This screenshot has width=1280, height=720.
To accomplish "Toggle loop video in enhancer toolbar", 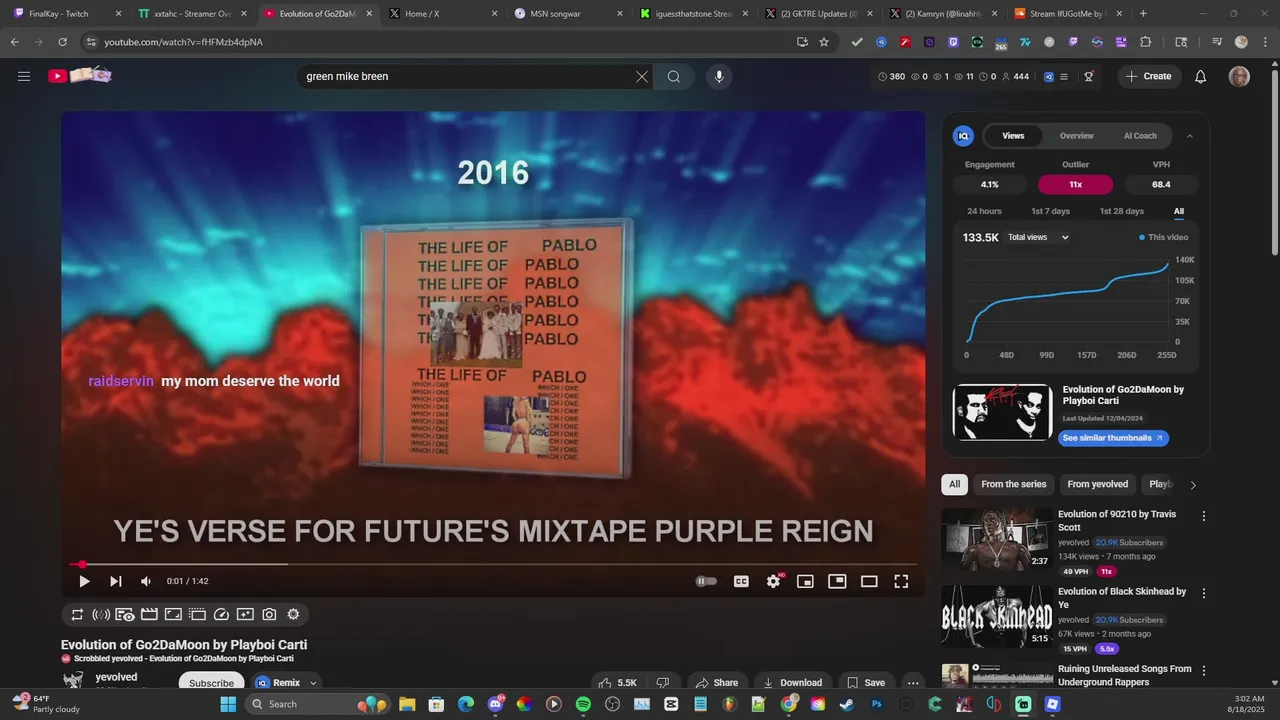I will pos(77,615).
